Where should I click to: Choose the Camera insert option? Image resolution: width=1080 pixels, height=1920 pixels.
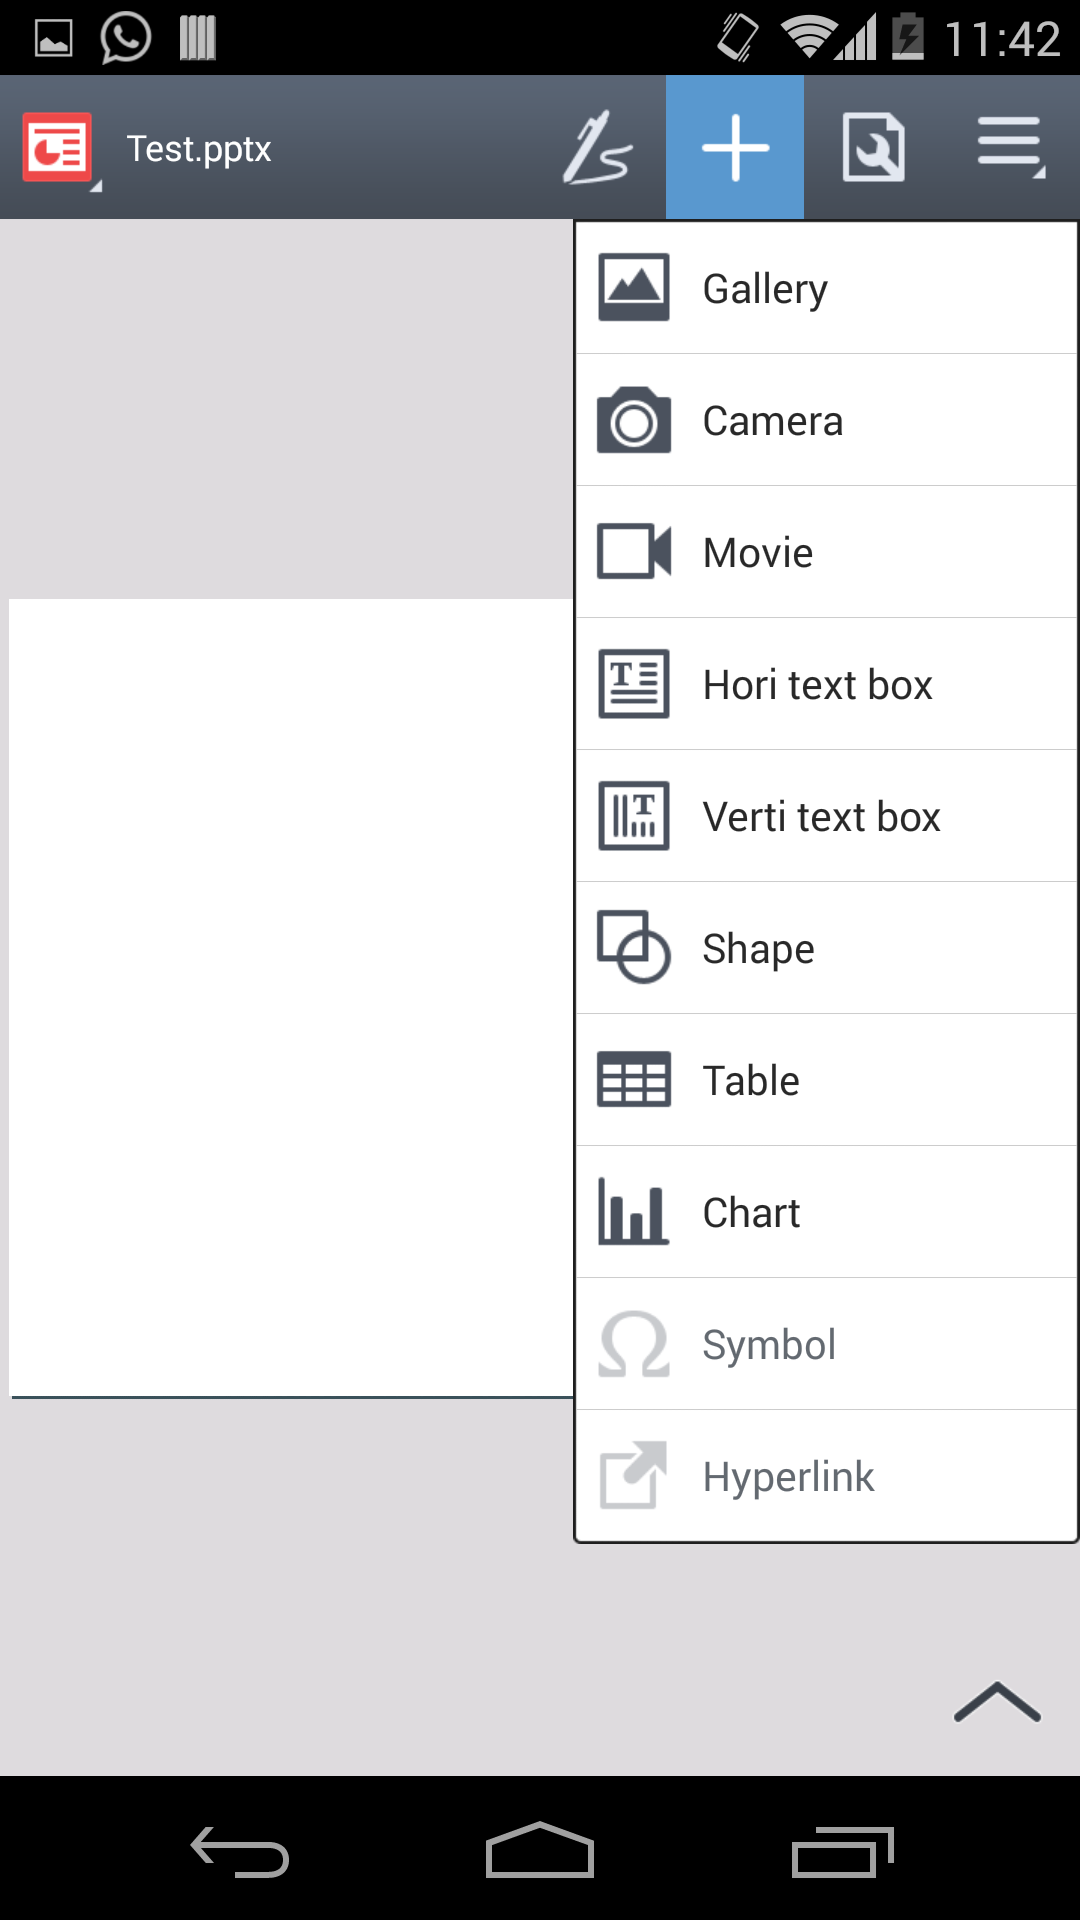pos(826,420)
